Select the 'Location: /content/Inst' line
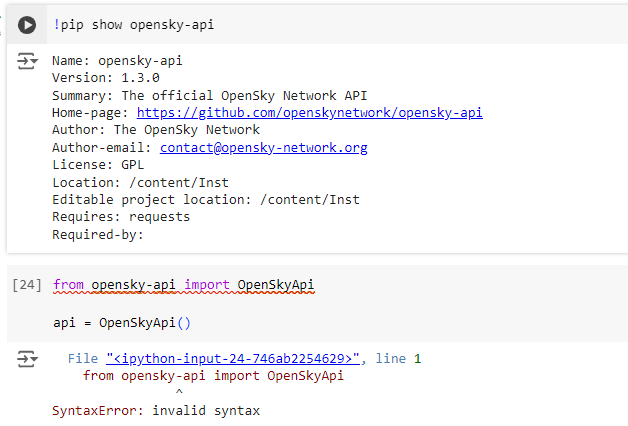 [140, 183]
